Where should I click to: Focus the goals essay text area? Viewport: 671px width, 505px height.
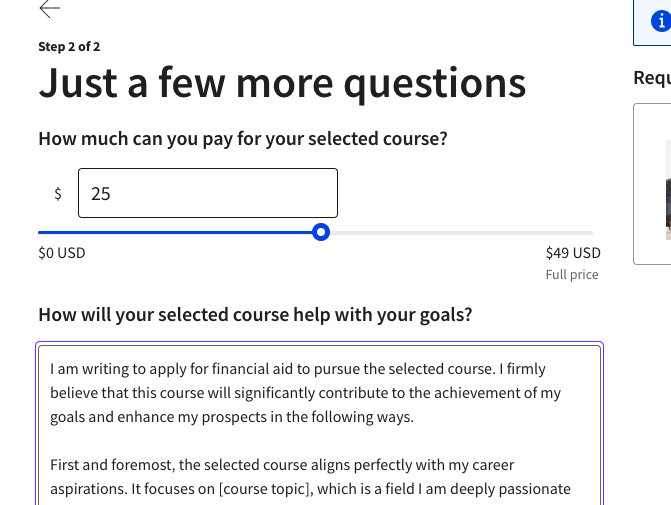(320, 425)
